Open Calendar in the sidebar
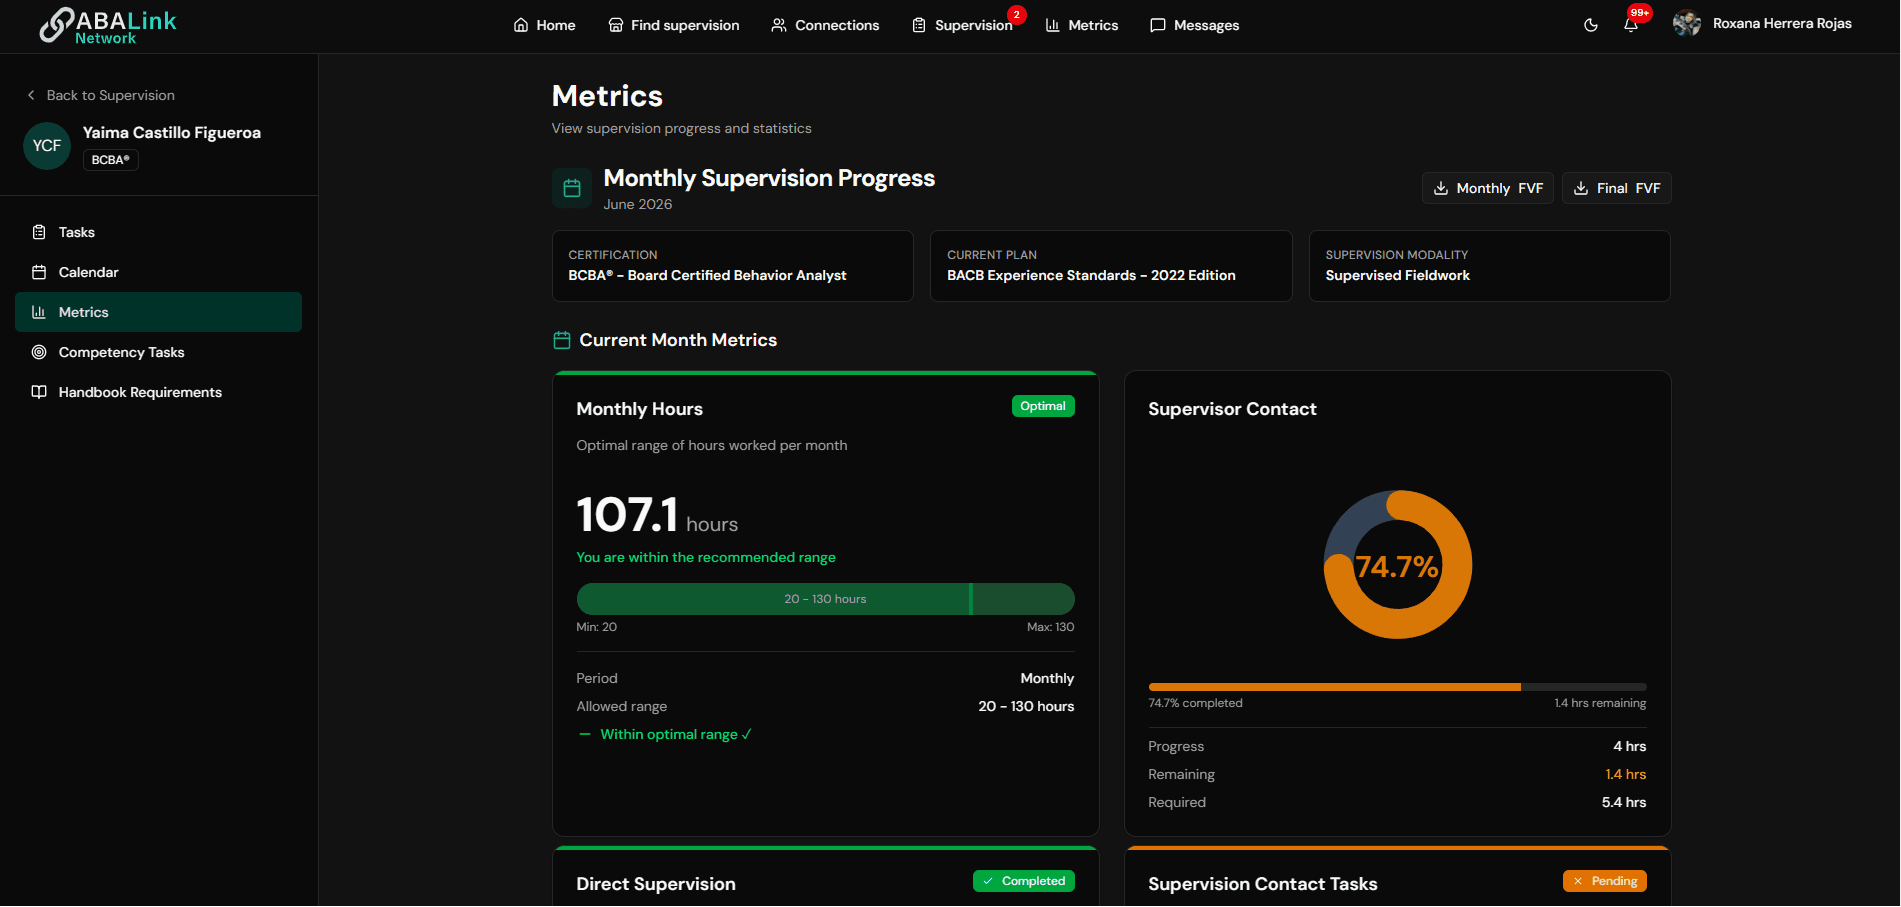This screenshot has height=907, width=1901. [158, 272]
